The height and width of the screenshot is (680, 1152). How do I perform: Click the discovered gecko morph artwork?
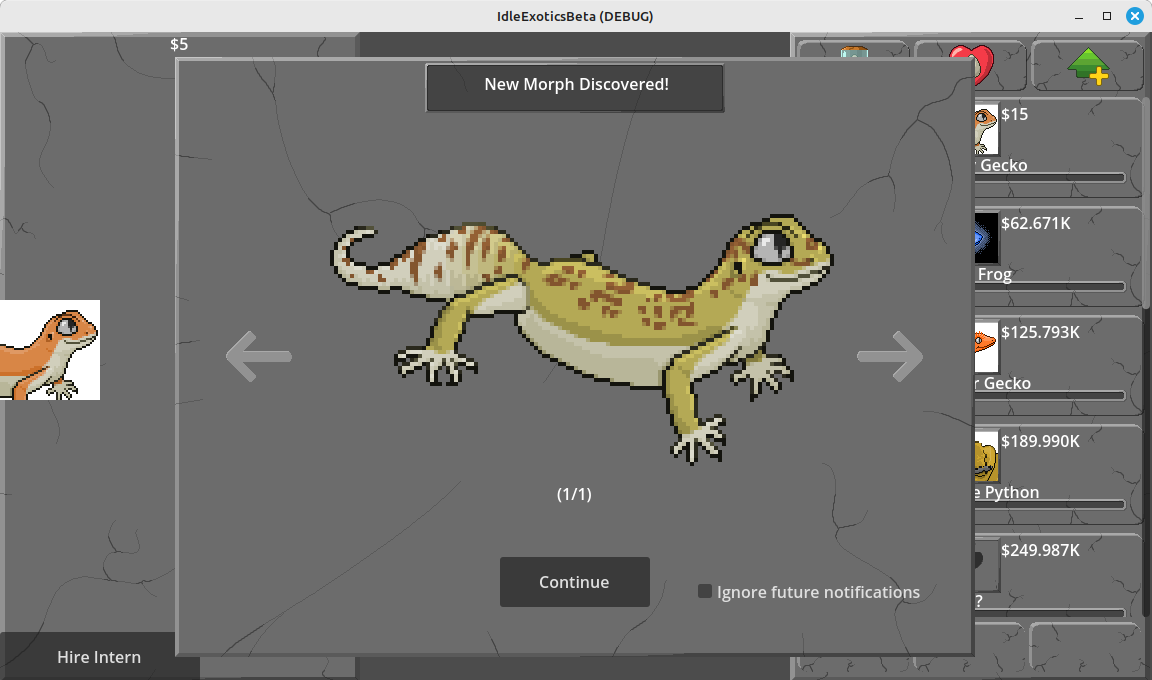point(580,330)
